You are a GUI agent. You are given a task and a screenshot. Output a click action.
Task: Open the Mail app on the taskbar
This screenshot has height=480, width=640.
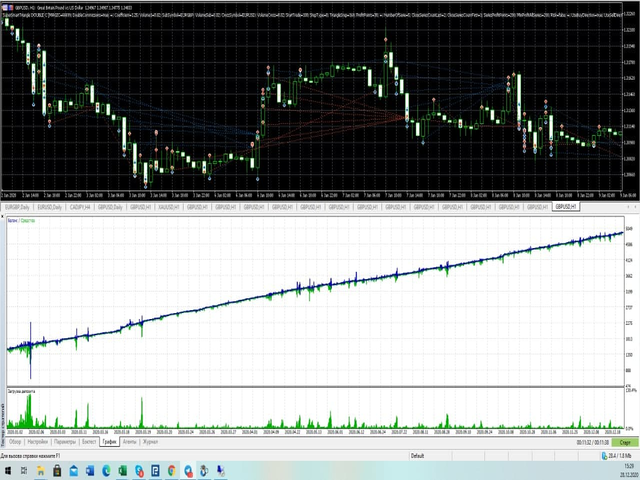click(x=73, y=471)
